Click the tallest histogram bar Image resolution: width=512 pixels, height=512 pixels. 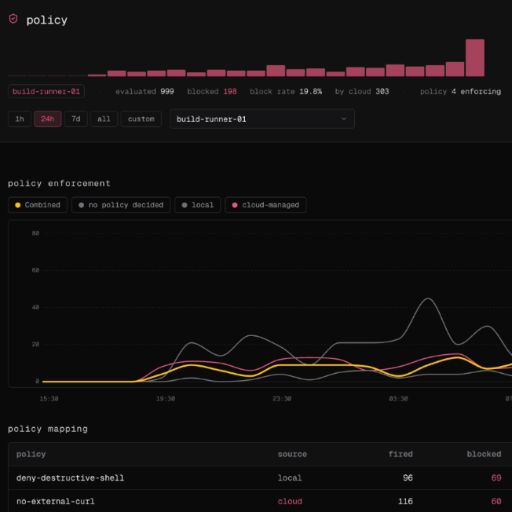pyautogui.click(x=475, y=58)
